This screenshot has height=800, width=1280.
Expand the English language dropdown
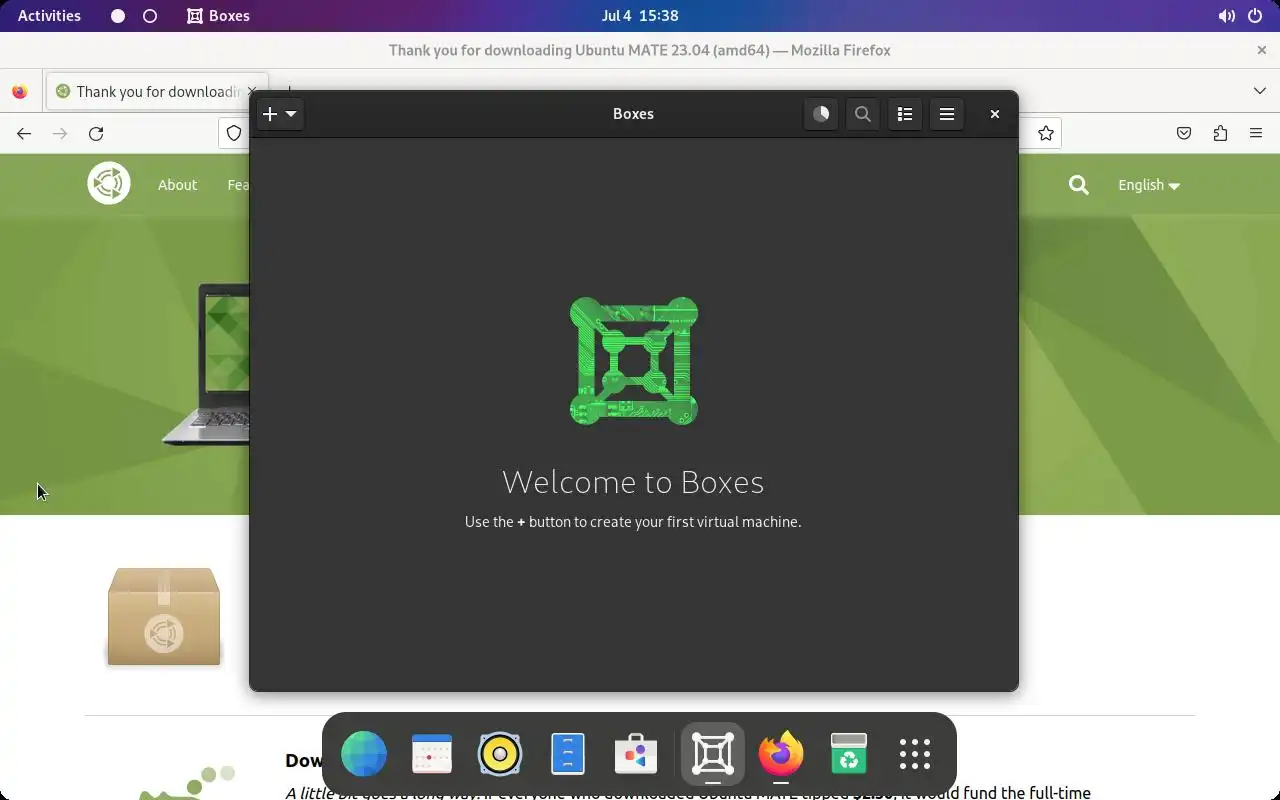click(1149, 185)
